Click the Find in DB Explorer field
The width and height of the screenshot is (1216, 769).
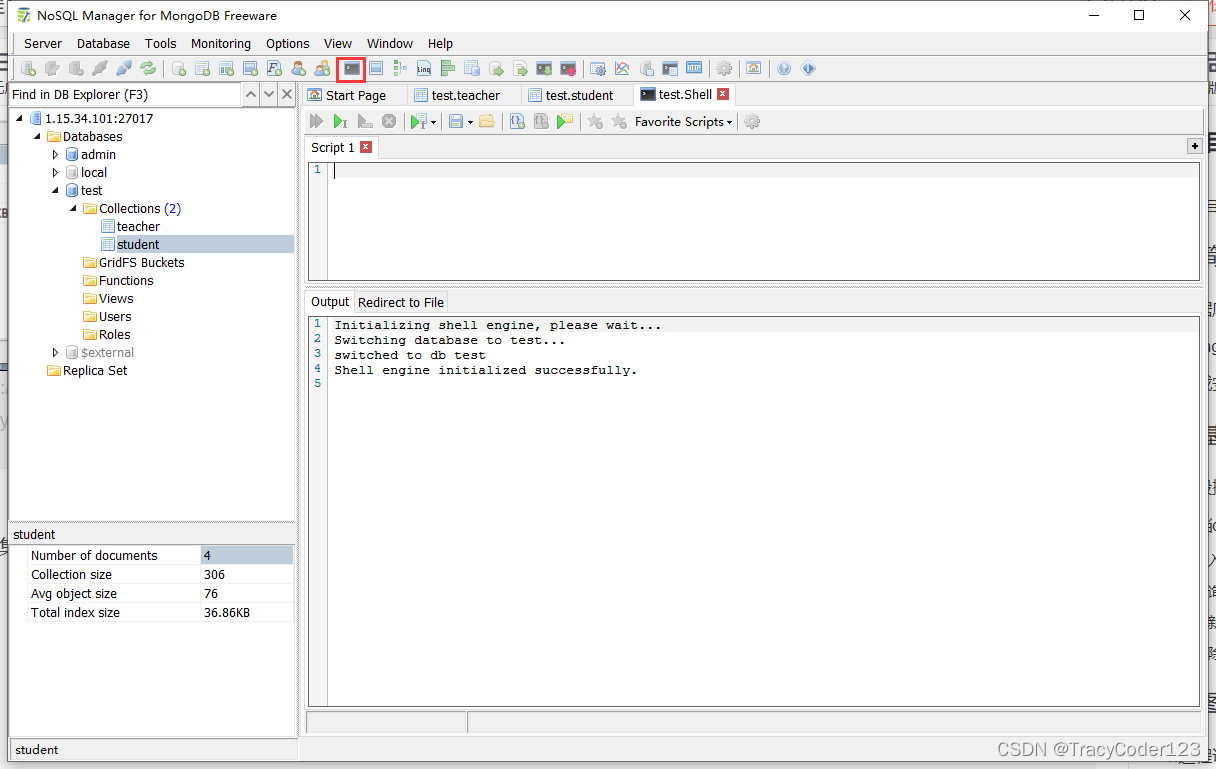pos(125,94)
